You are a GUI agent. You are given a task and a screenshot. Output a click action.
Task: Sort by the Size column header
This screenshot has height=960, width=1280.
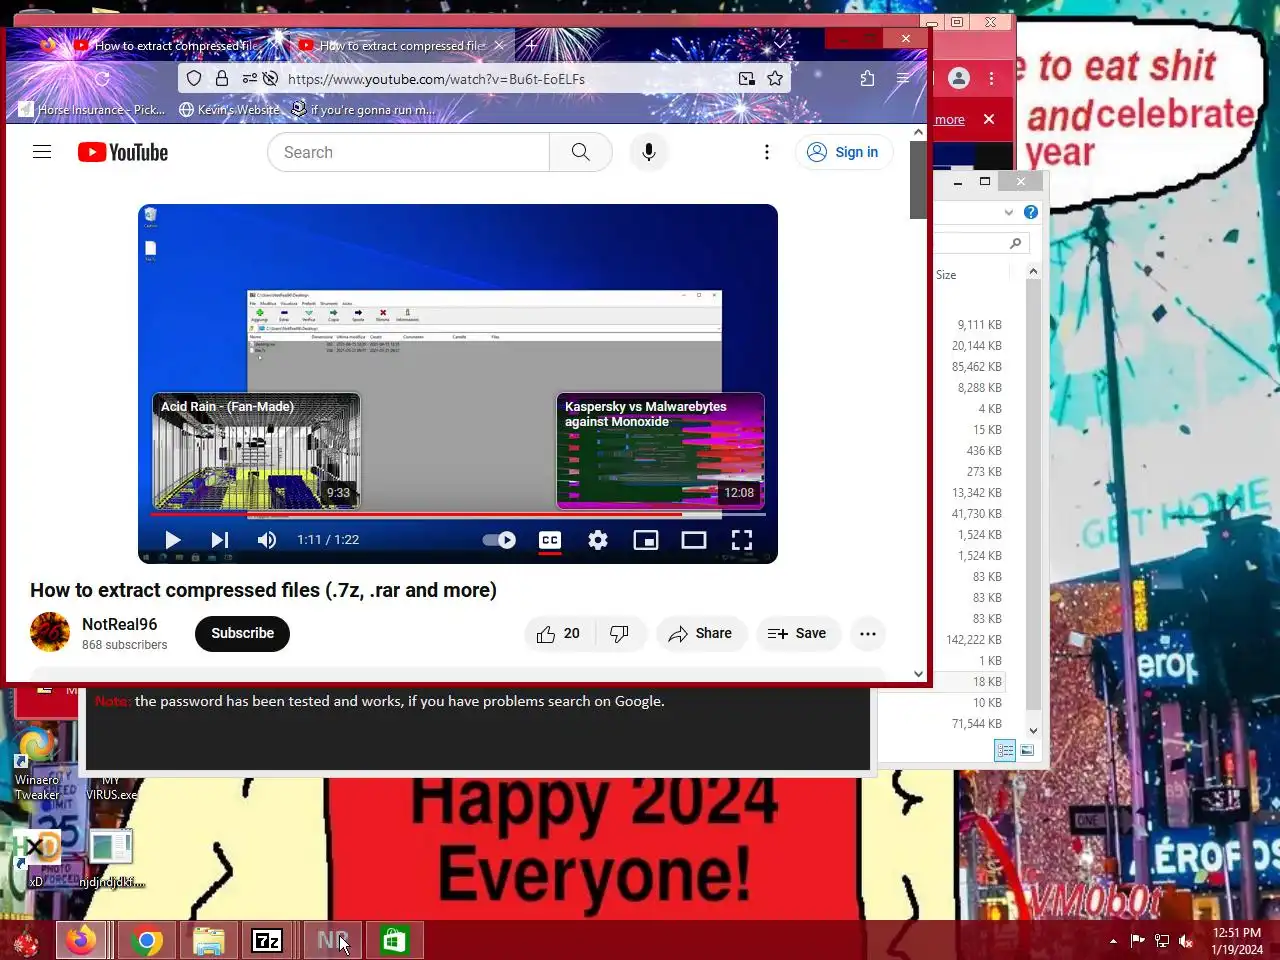point(946,275)
